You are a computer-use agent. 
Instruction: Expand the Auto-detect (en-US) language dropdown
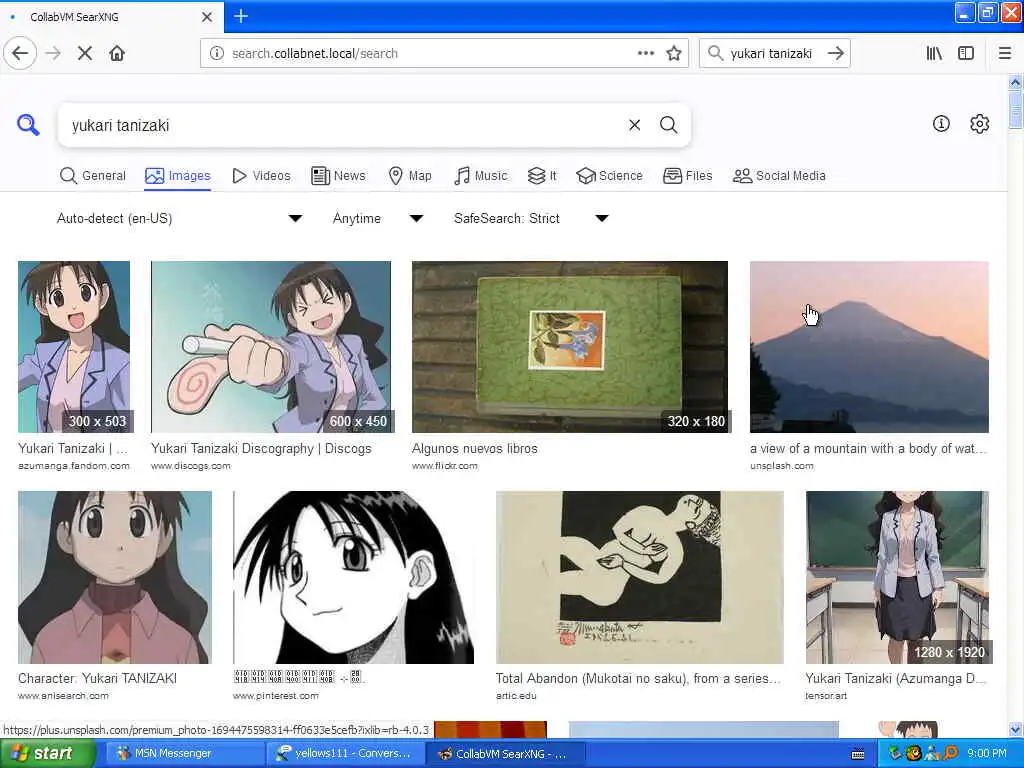pos(180,218)
